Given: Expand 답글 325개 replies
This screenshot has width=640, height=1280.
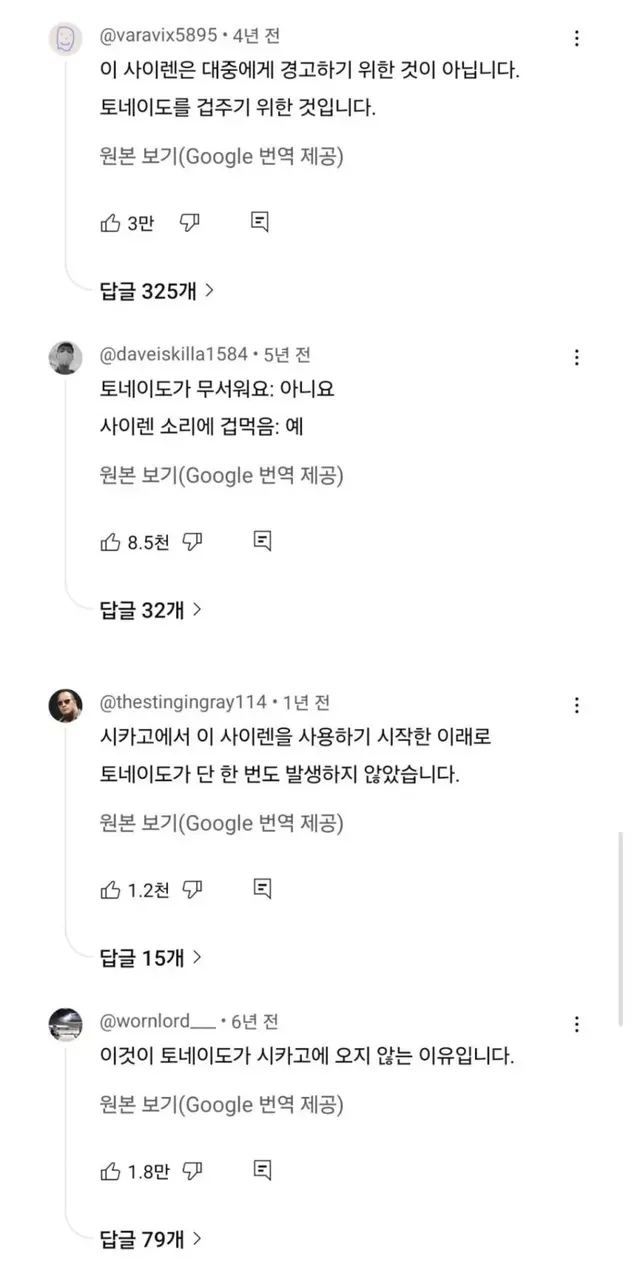Looking at the screenshot, I should point(157,291).
